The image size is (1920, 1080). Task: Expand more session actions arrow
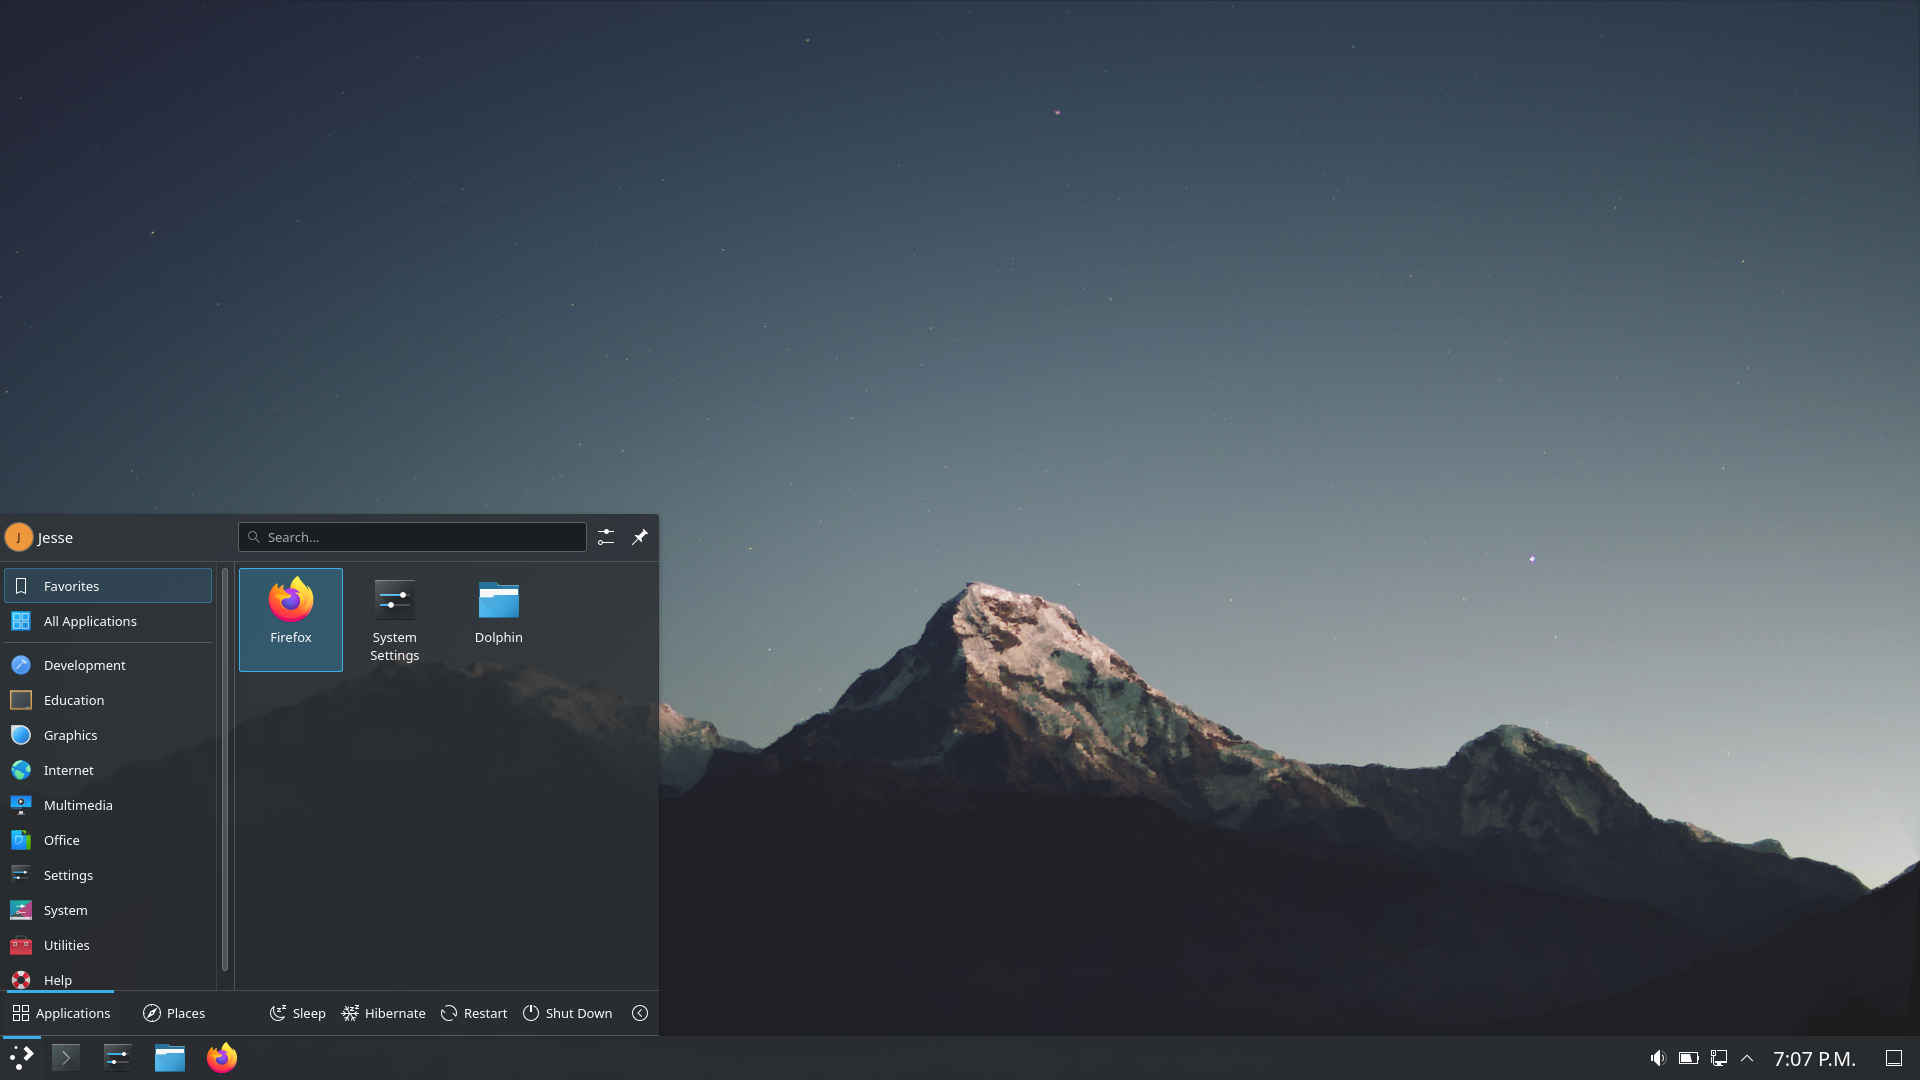pos(640,1013)
